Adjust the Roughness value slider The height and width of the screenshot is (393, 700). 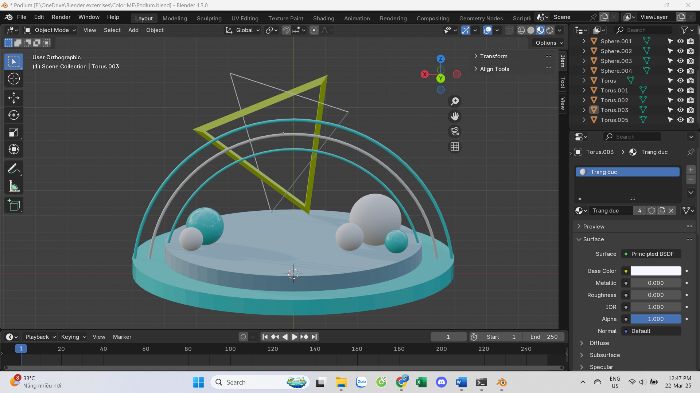click(x=656, y=295)
